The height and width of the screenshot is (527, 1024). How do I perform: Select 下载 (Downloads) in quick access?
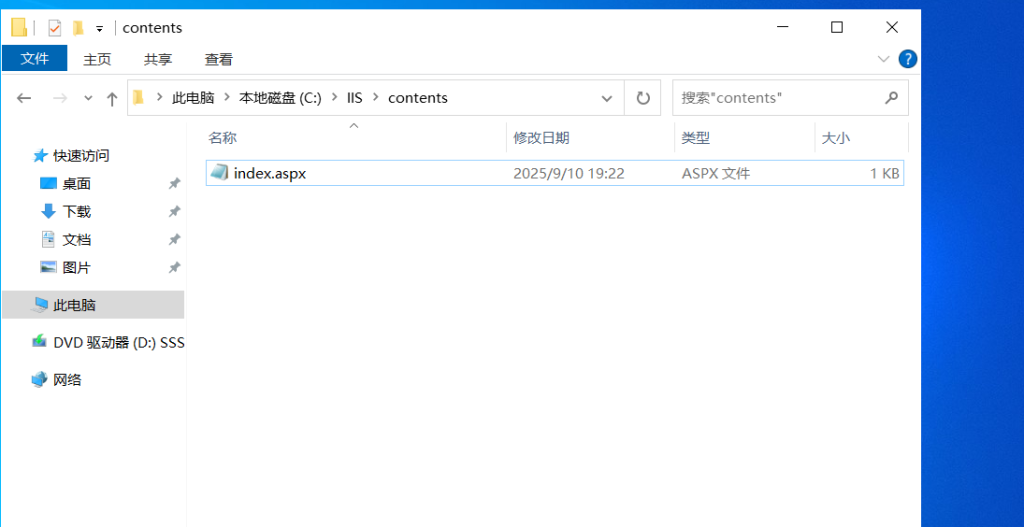coord(76,211)
